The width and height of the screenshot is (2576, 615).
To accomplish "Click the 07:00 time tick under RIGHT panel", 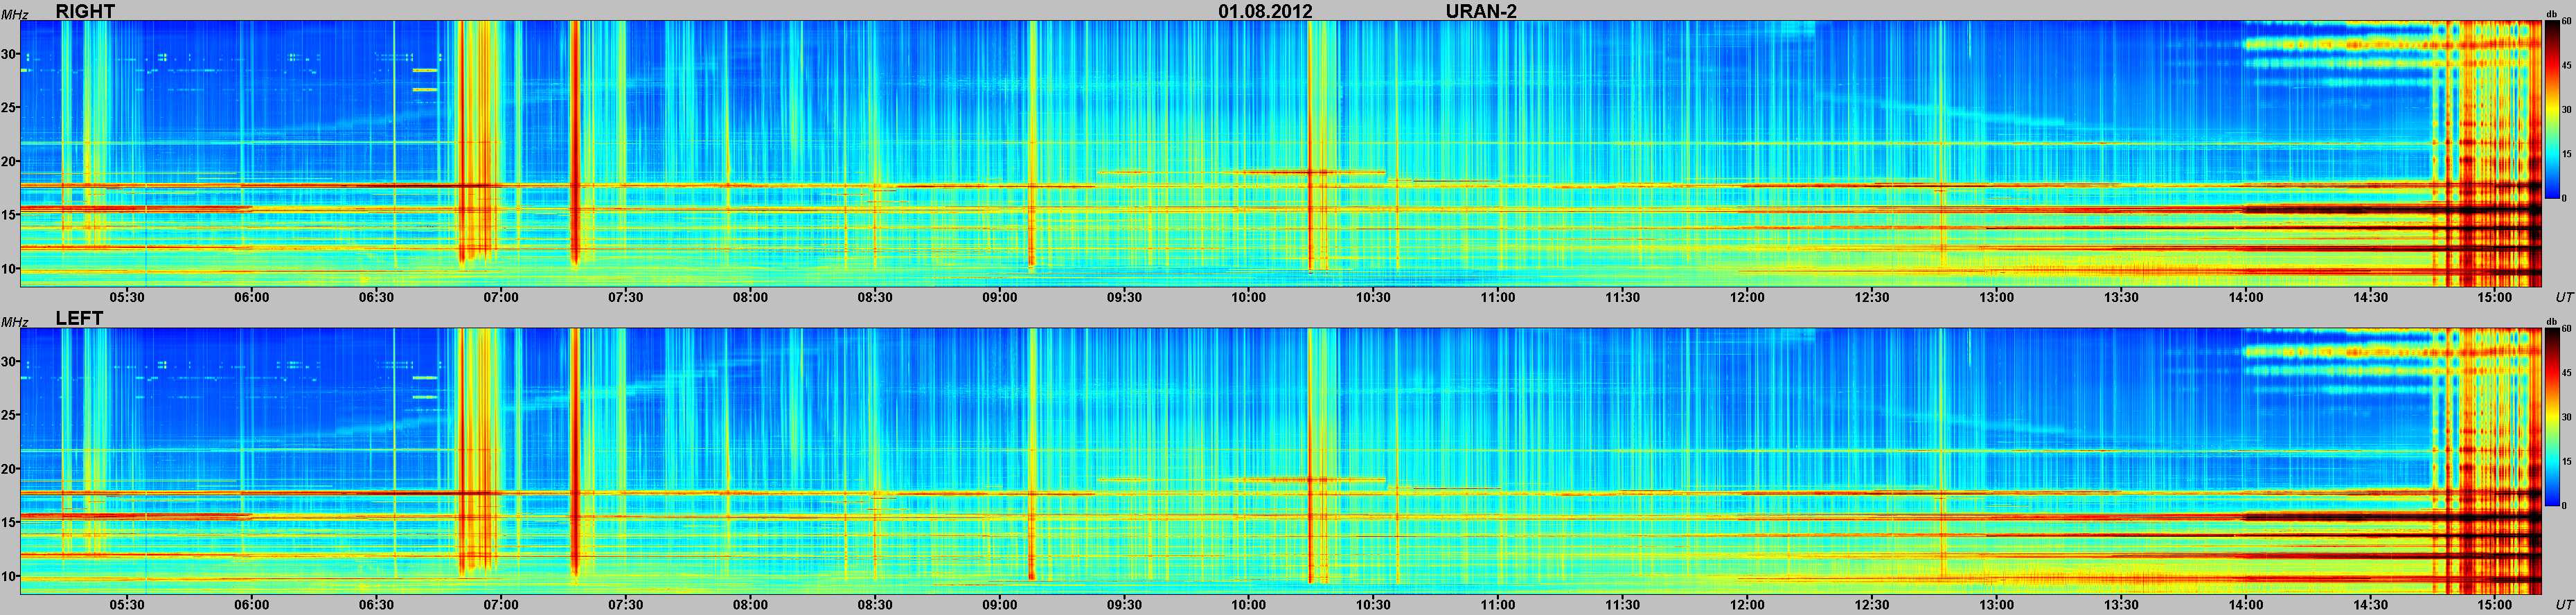I will (501, 297).
